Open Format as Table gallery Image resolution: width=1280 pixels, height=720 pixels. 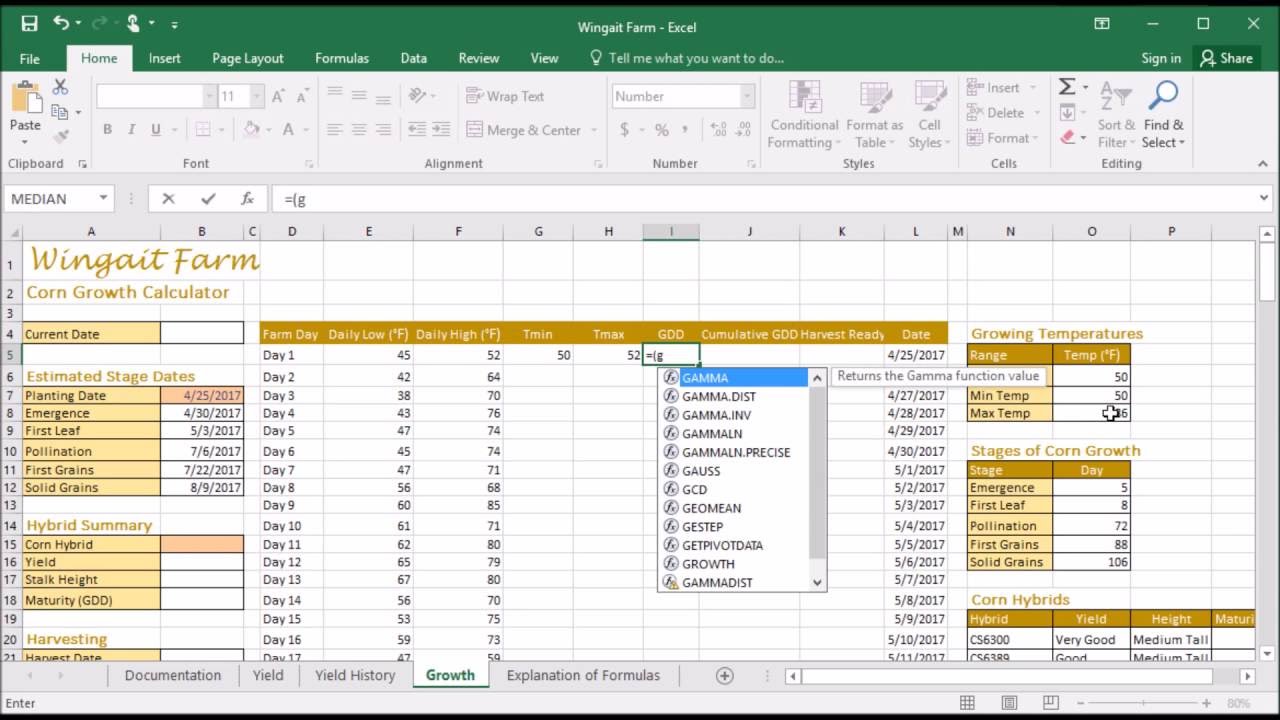click(874, 115)
